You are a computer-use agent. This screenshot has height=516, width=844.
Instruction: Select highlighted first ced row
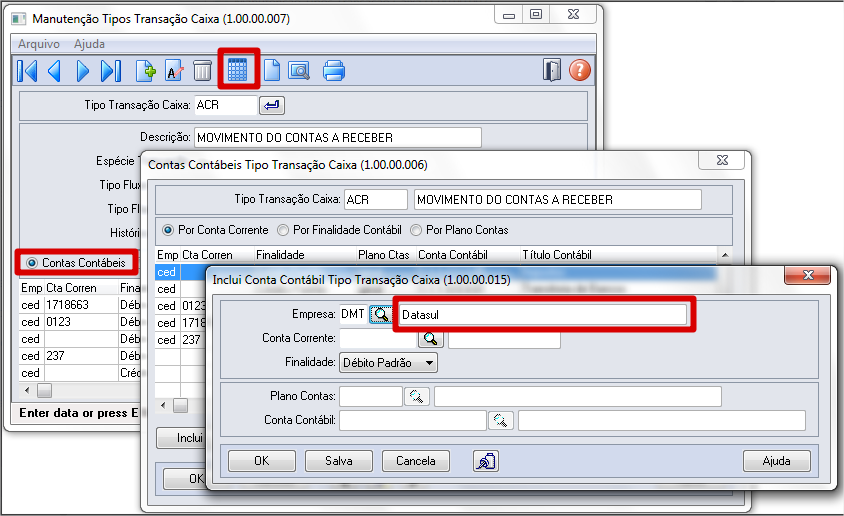(x=181, y=272)
